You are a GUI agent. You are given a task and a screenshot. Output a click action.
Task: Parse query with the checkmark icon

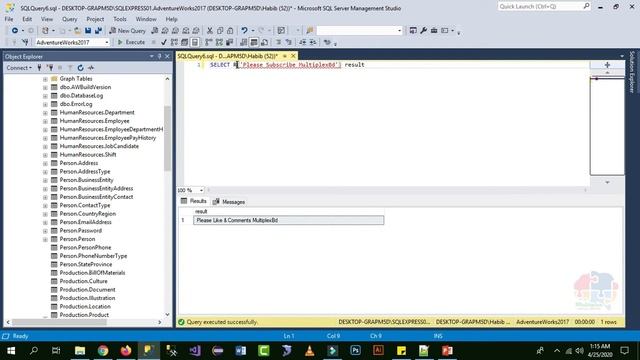click(164, 42)
